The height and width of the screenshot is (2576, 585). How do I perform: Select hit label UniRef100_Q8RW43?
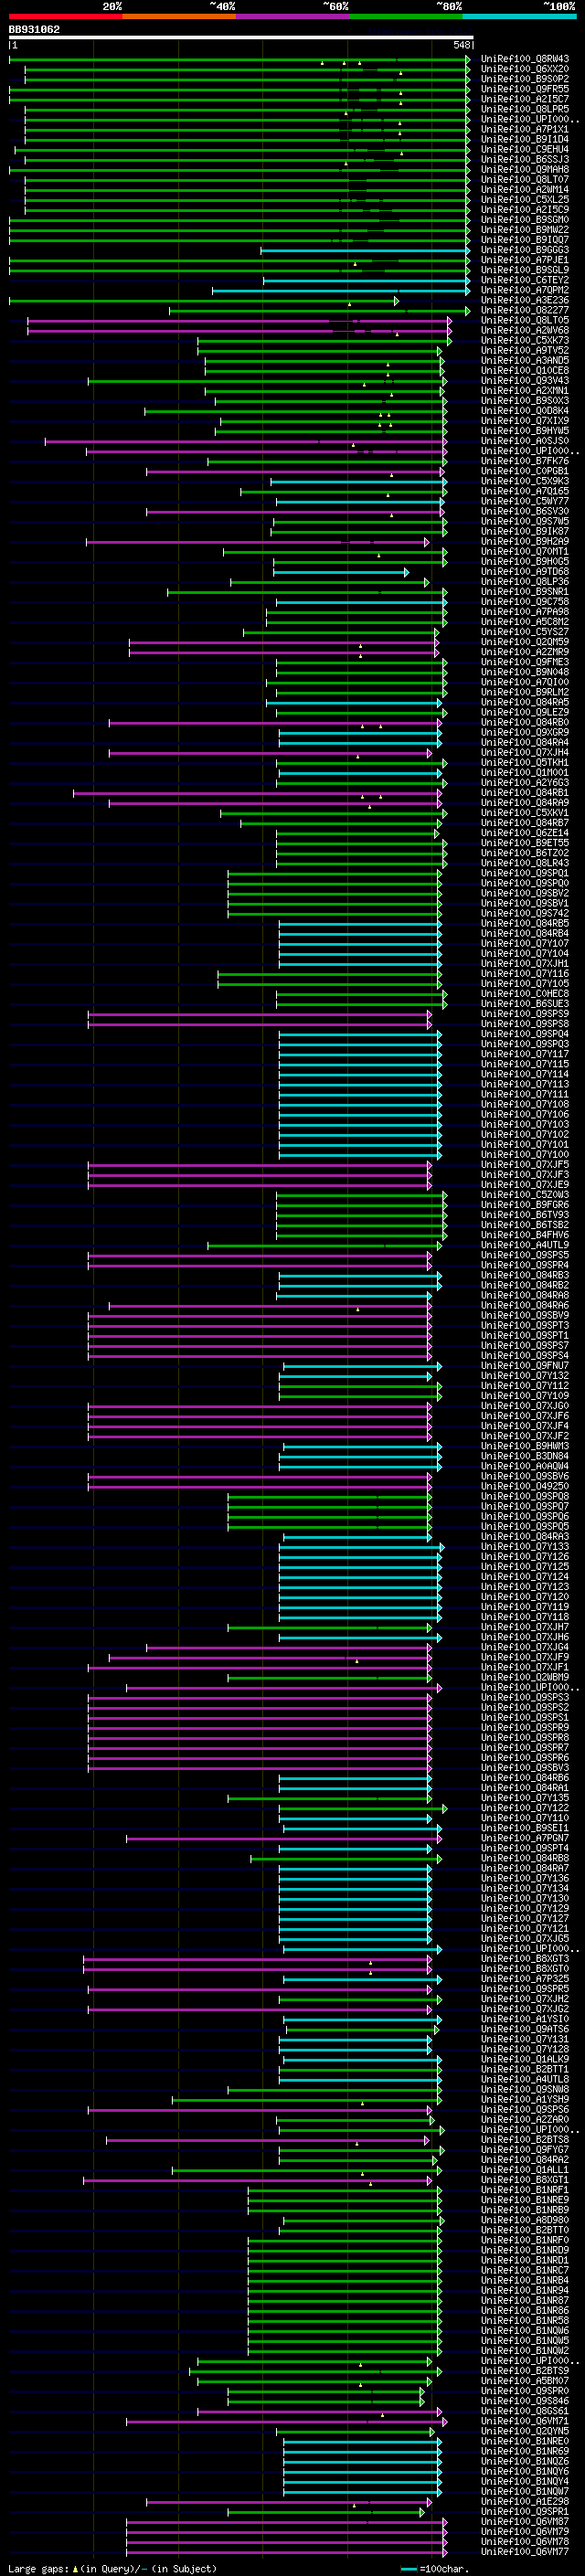524,59
